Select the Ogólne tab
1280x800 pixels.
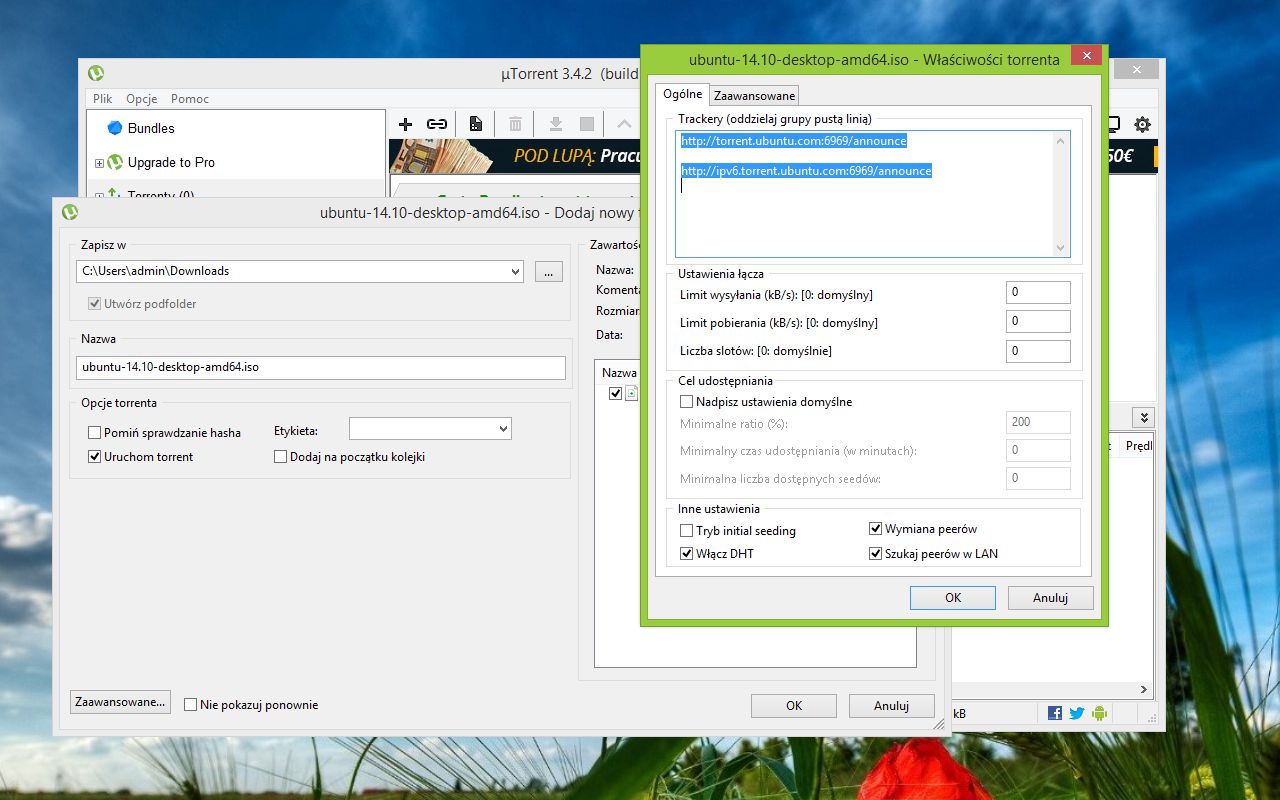(683, 94)
